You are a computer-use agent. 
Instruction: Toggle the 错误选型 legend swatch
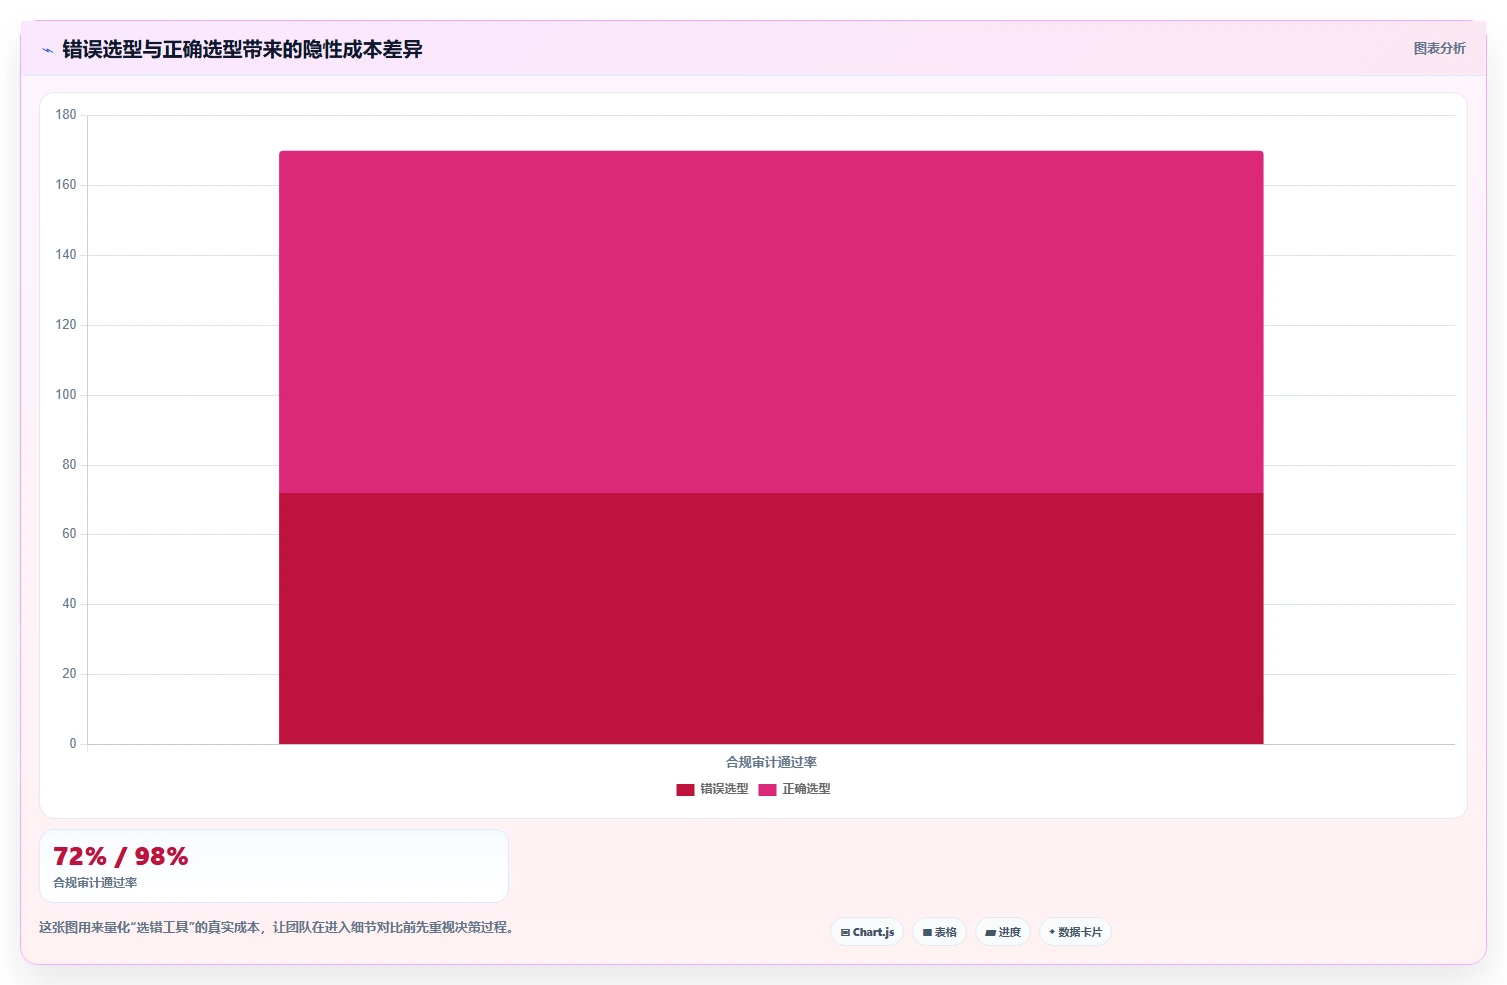[x=685, y=790]
